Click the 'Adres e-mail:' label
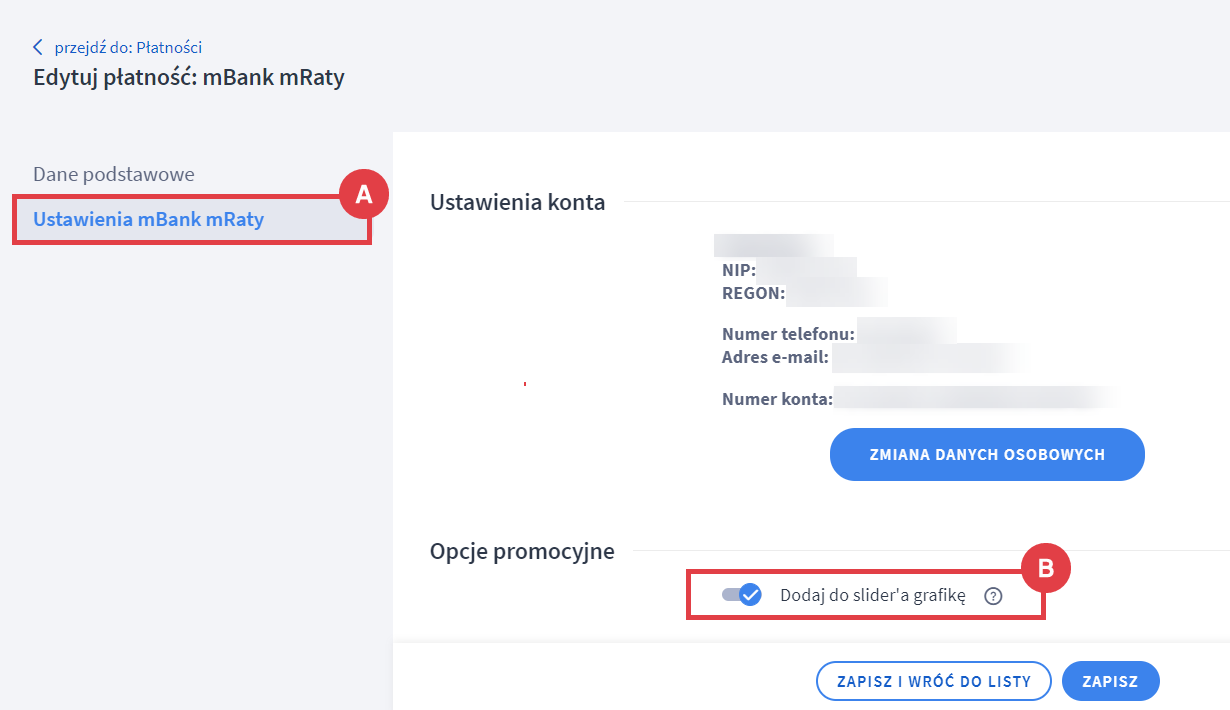This screenshot has width=1230, height=710. pyautogui.click(x=776, y=357)
